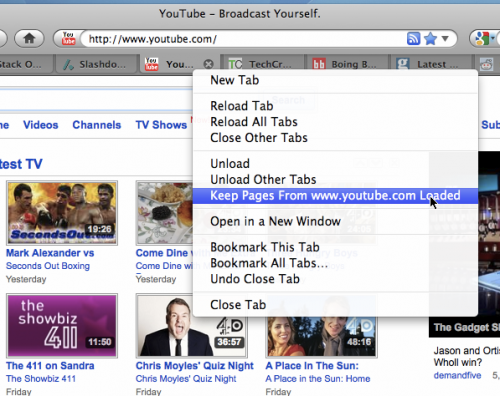Image resolution: width=500 pixels, height=396 pixels.
Task: Switch to the Slashdot tab
Action: point(96,64)
